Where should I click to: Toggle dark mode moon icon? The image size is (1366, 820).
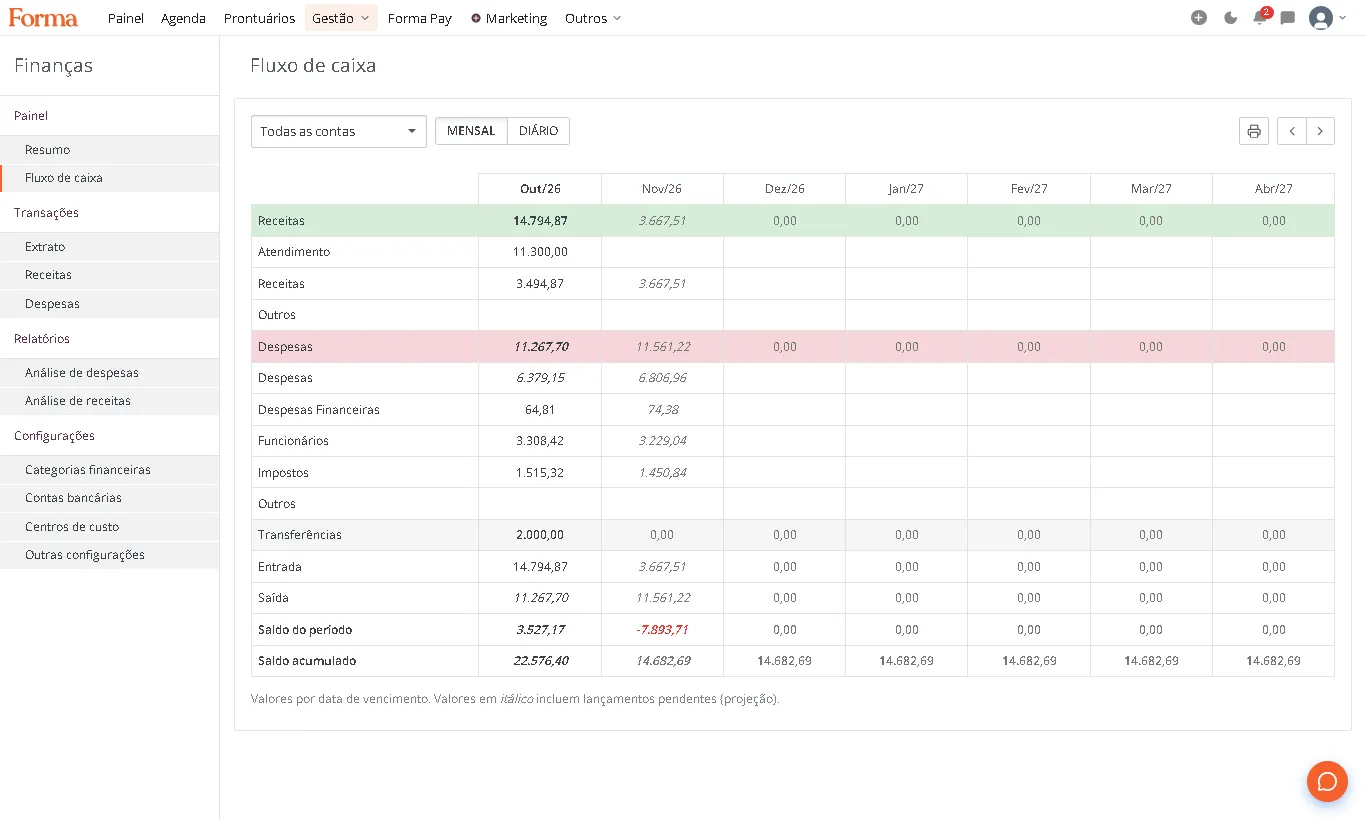click(1230, 18)
